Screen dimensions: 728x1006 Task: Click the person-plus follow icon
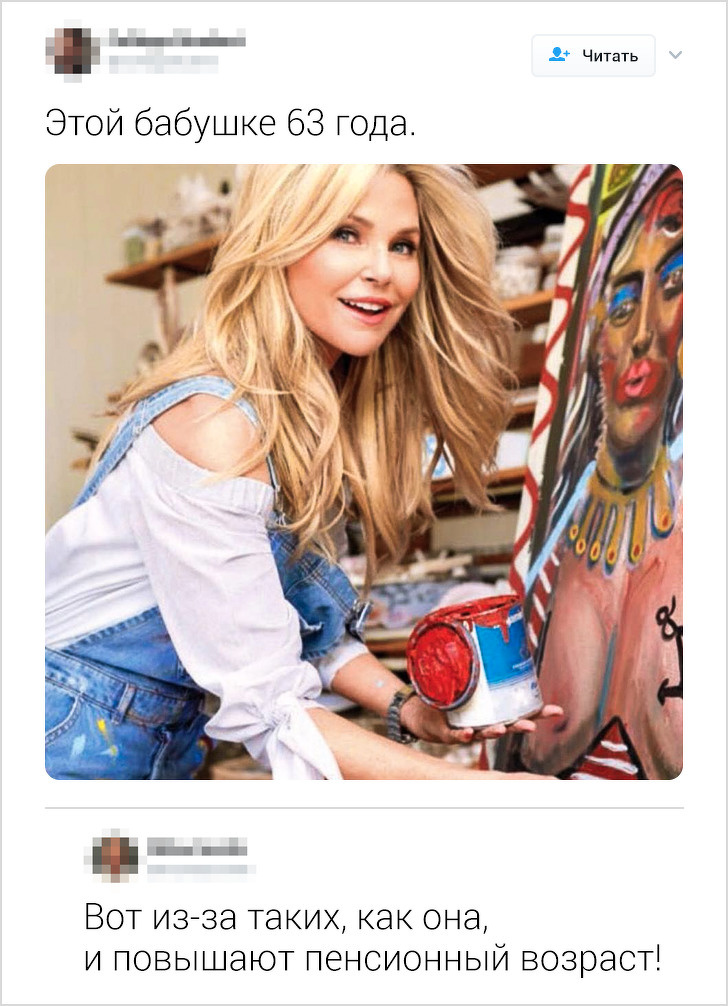click(559, 55)
